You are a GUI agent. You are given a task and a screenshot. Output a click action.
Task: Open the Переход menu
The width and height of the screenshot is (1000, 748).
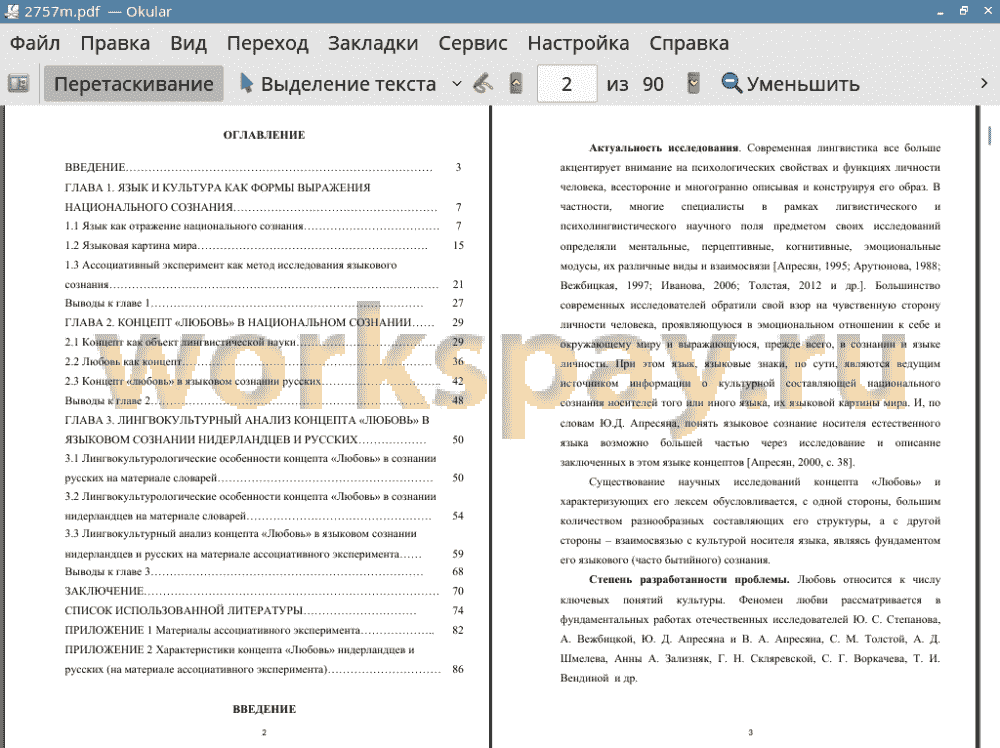coord(268,43)
